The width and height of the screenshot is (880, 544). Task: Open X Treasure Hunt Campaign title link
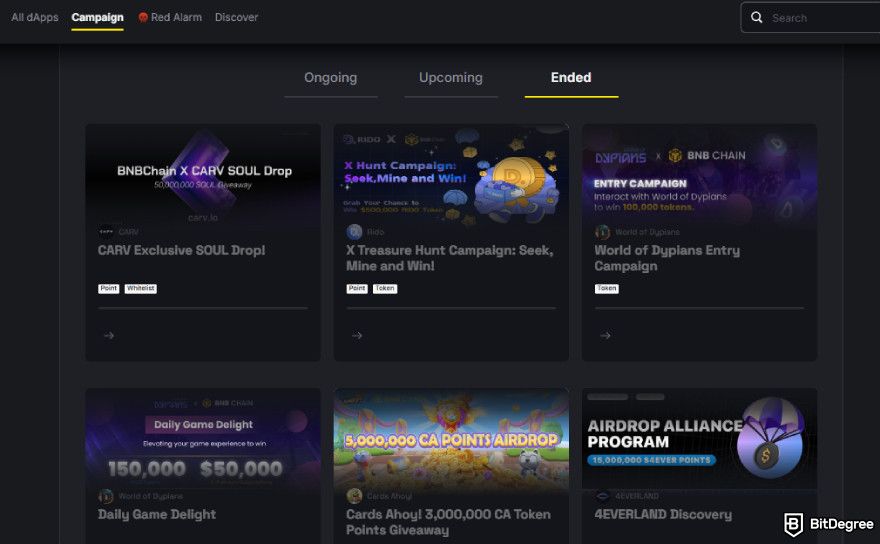click(x=450, y=258)
